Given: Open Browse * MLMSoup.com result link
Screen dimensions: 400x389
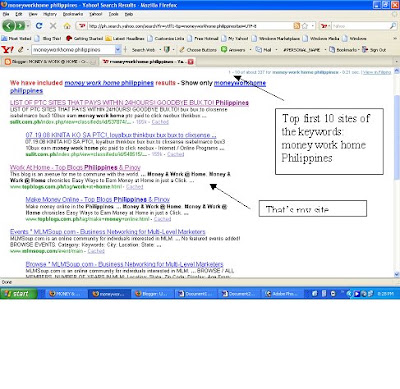Looking at the screenshot, I should click(124, 264).
